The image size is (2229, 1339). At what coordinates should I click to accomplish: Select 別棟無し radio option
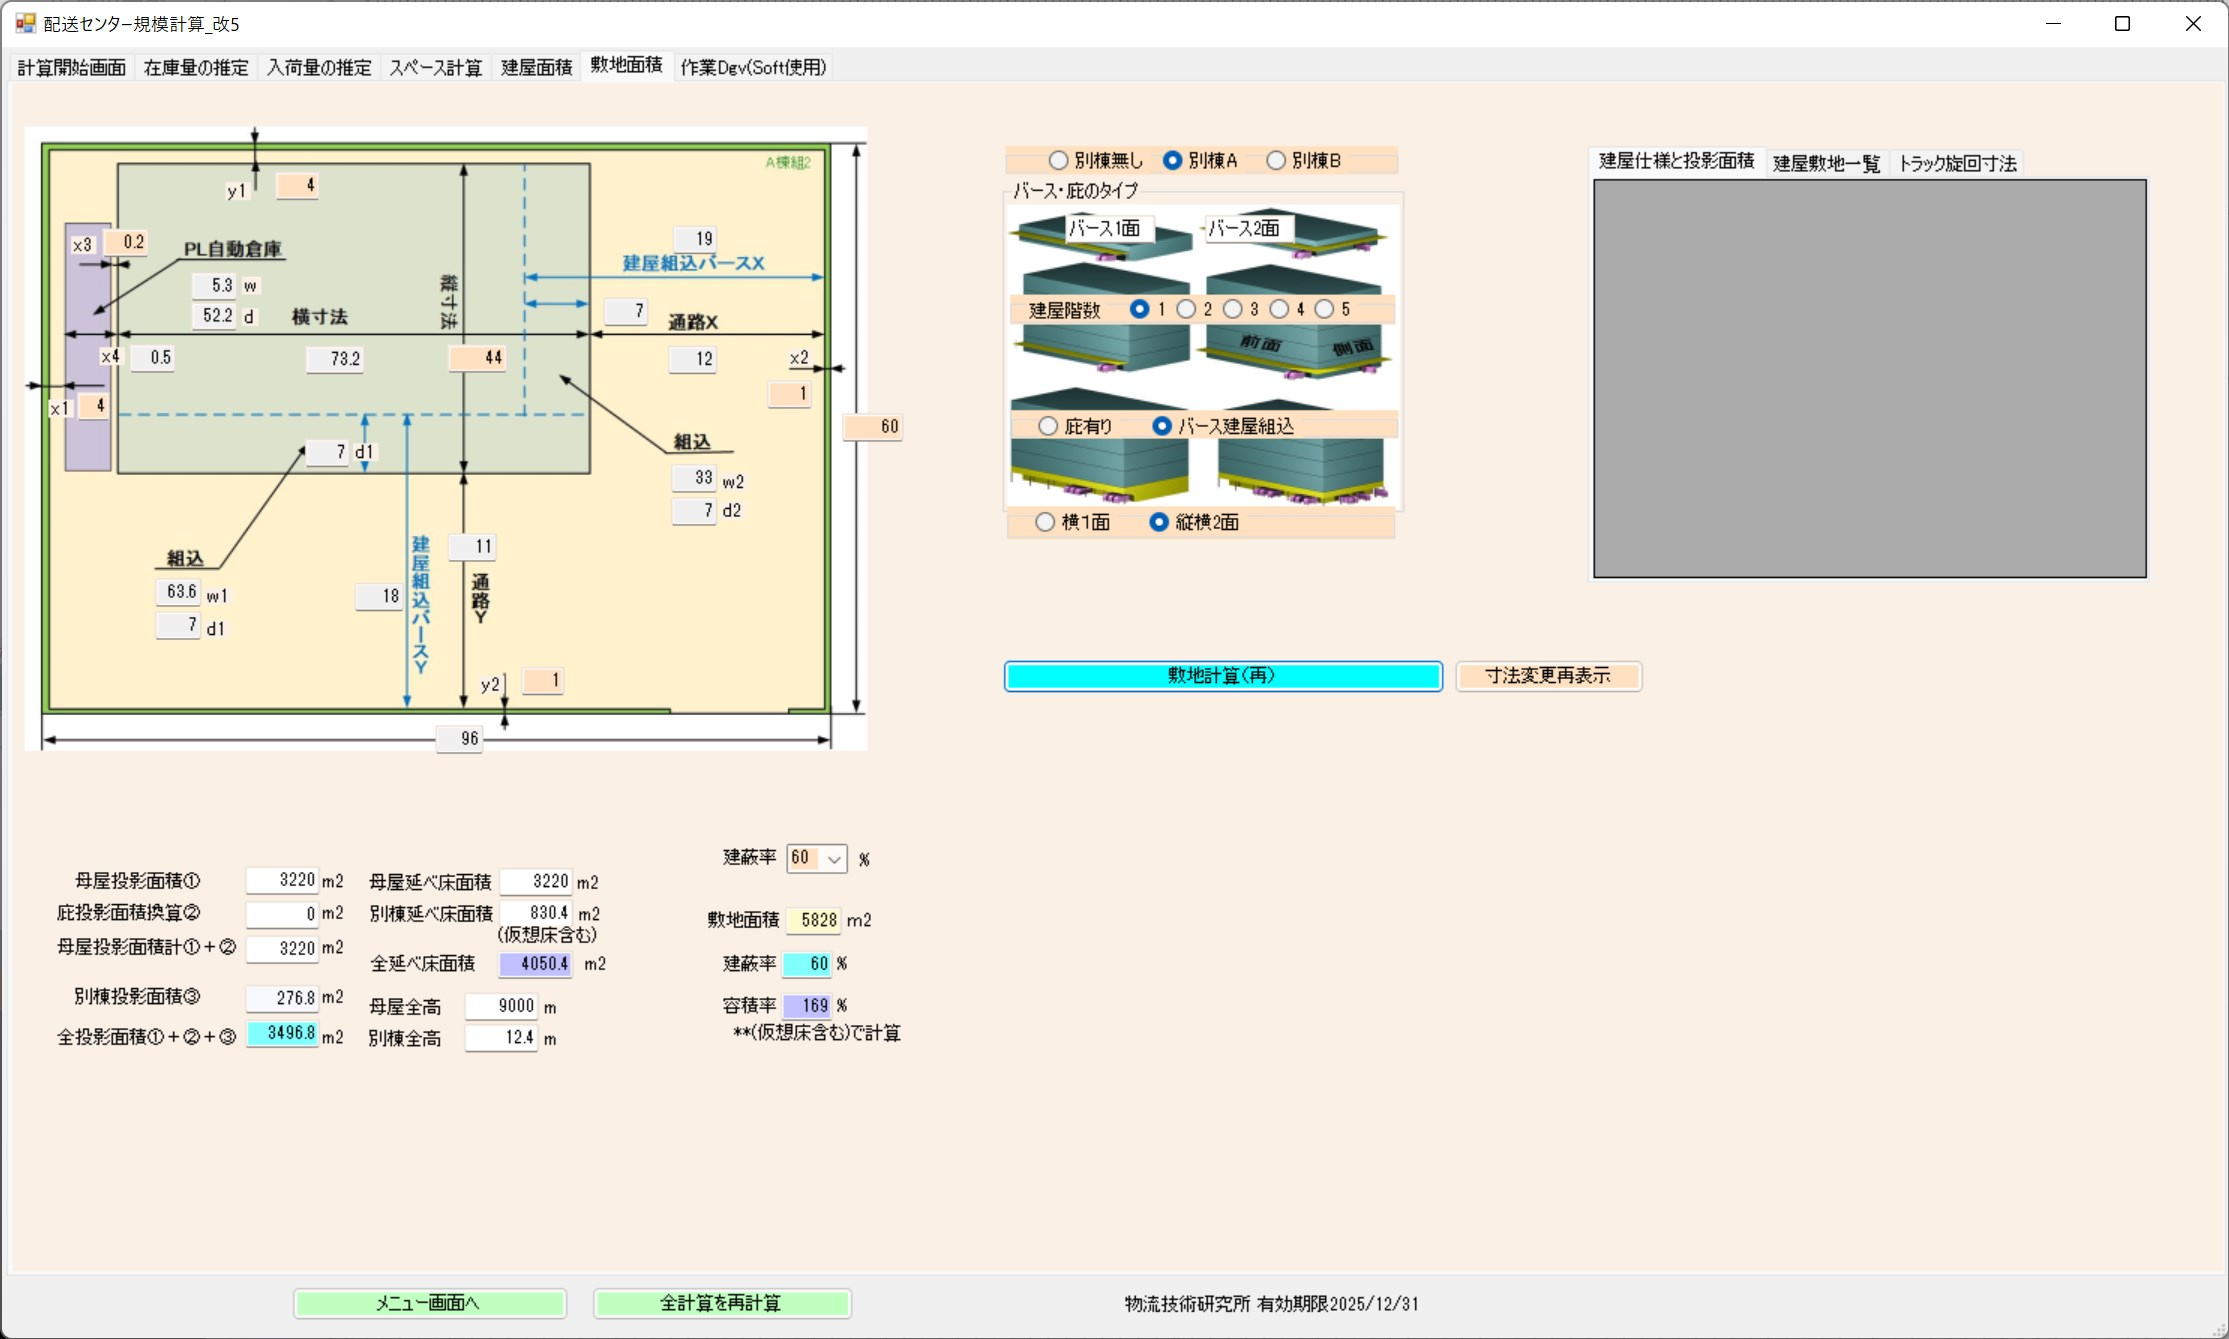point(1058,160)
